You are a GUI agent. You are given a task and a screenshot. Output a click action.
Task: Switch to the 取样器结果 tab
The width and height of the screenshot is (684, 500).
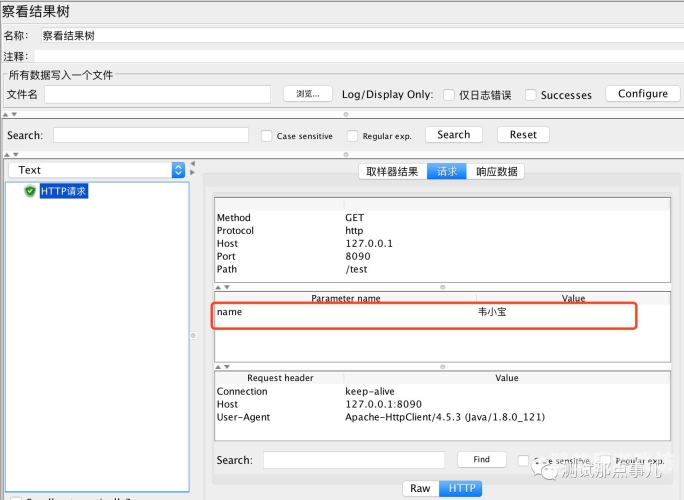[x=393, y=171]
